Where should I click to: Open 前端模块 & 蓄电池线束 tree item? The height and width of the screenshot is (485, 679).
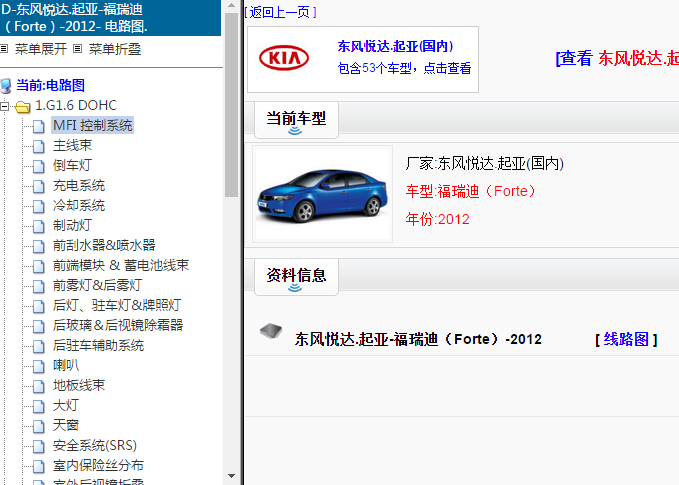tap(121, 265)
